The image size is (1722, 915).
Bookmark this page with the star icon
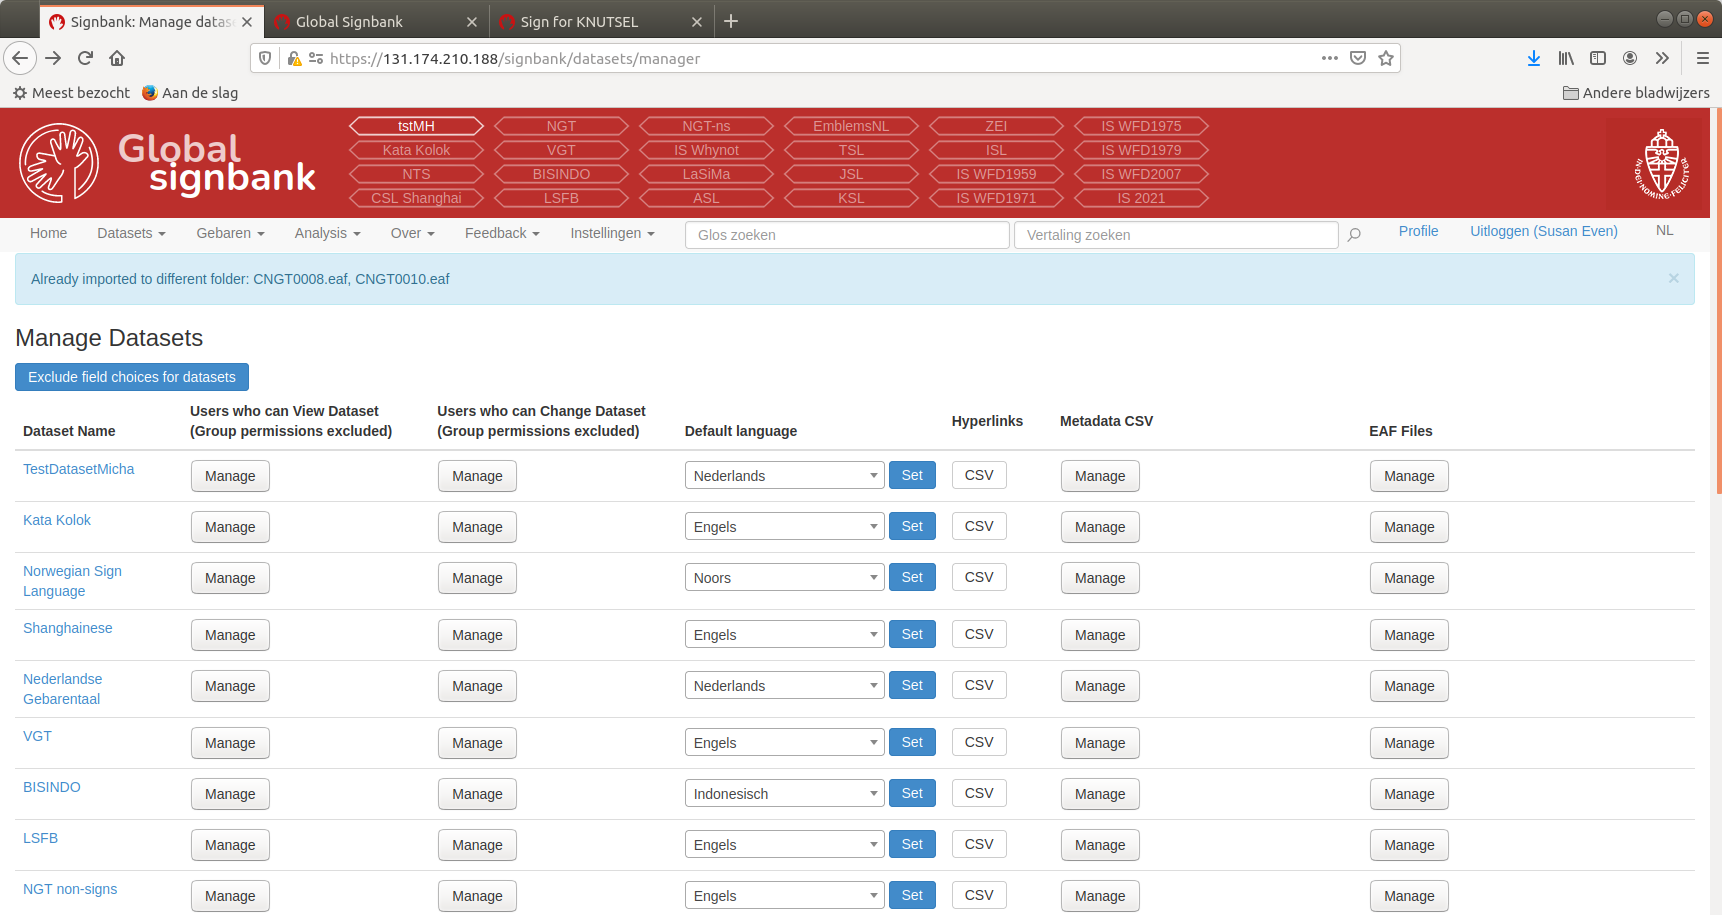click(x=1386, y=58)
